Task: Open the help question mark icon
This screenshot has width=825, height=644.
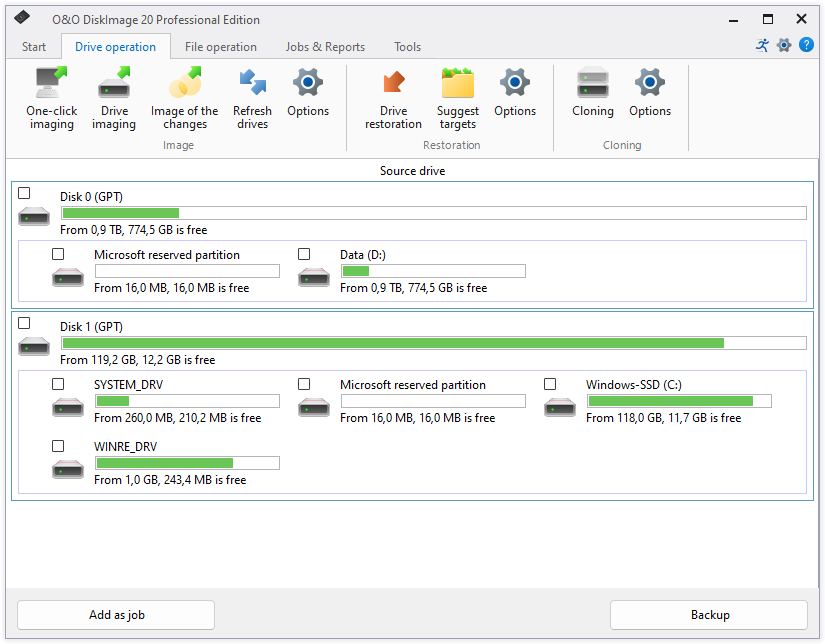Action: (x=806, y=45)
